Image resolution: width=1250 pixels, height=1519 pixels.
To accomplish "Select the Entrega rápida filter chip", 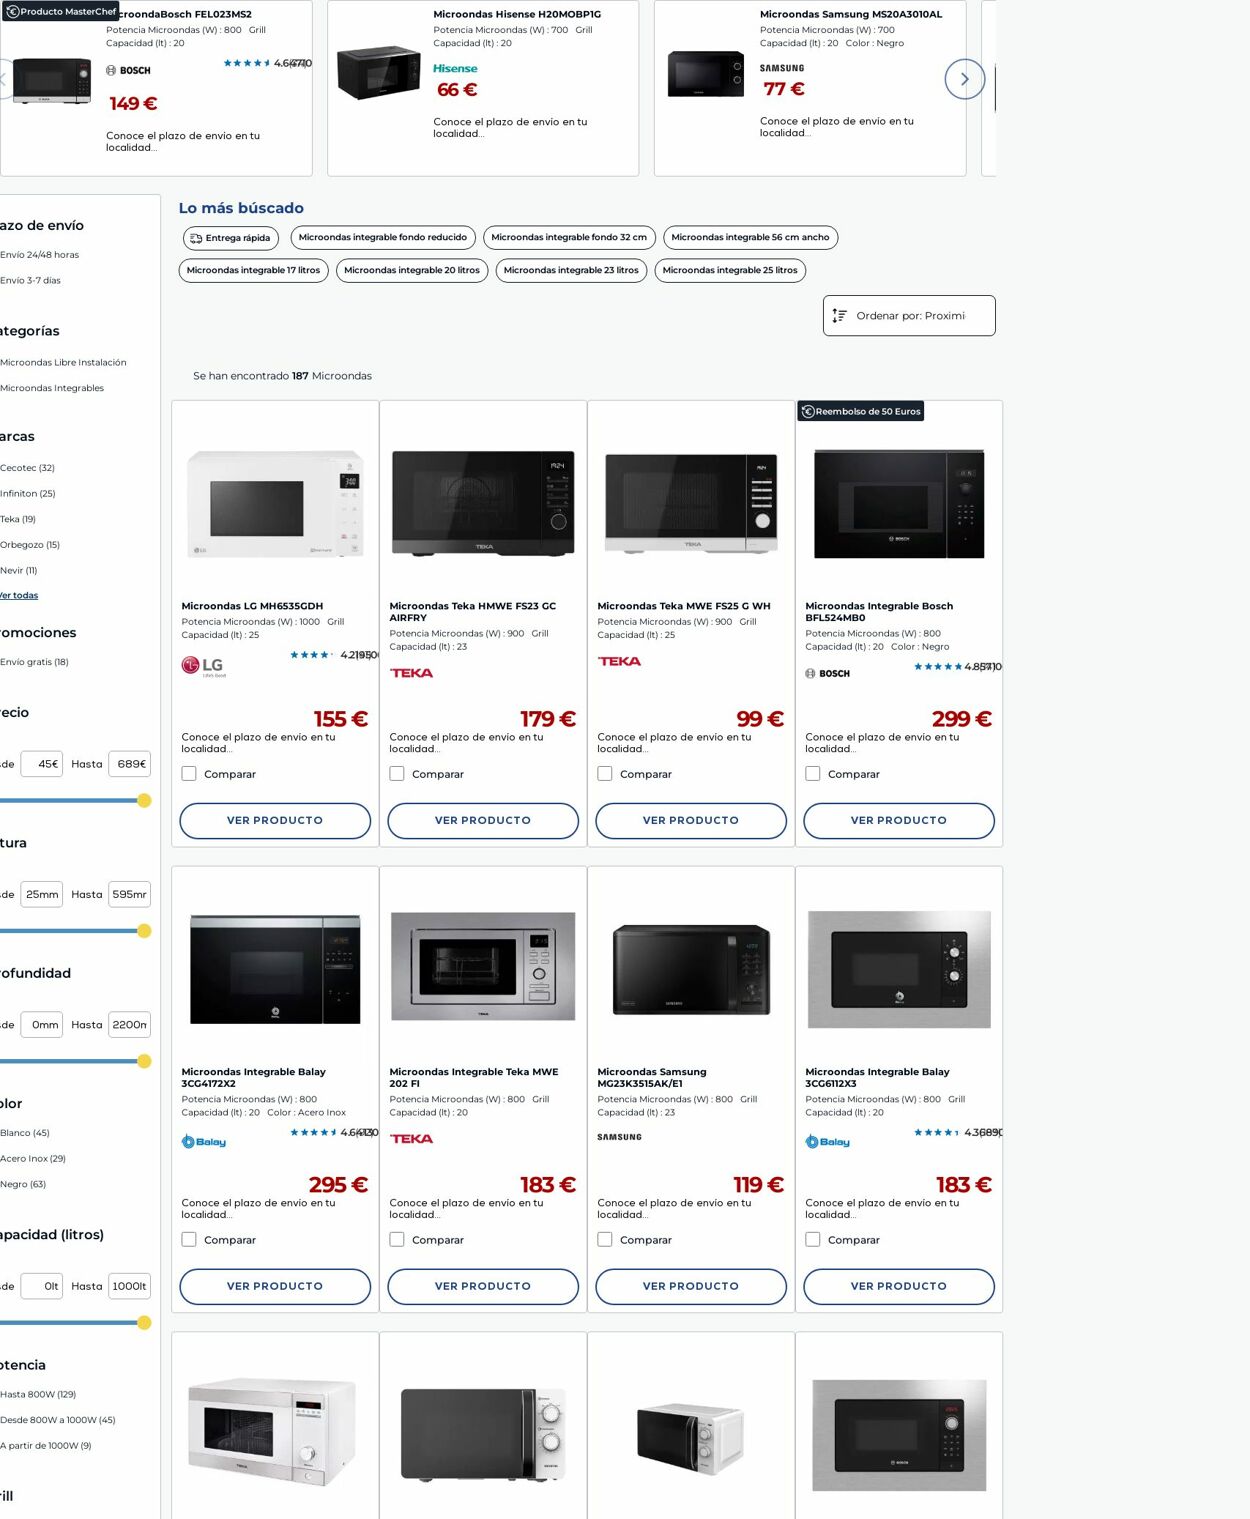I will [230, 238].
